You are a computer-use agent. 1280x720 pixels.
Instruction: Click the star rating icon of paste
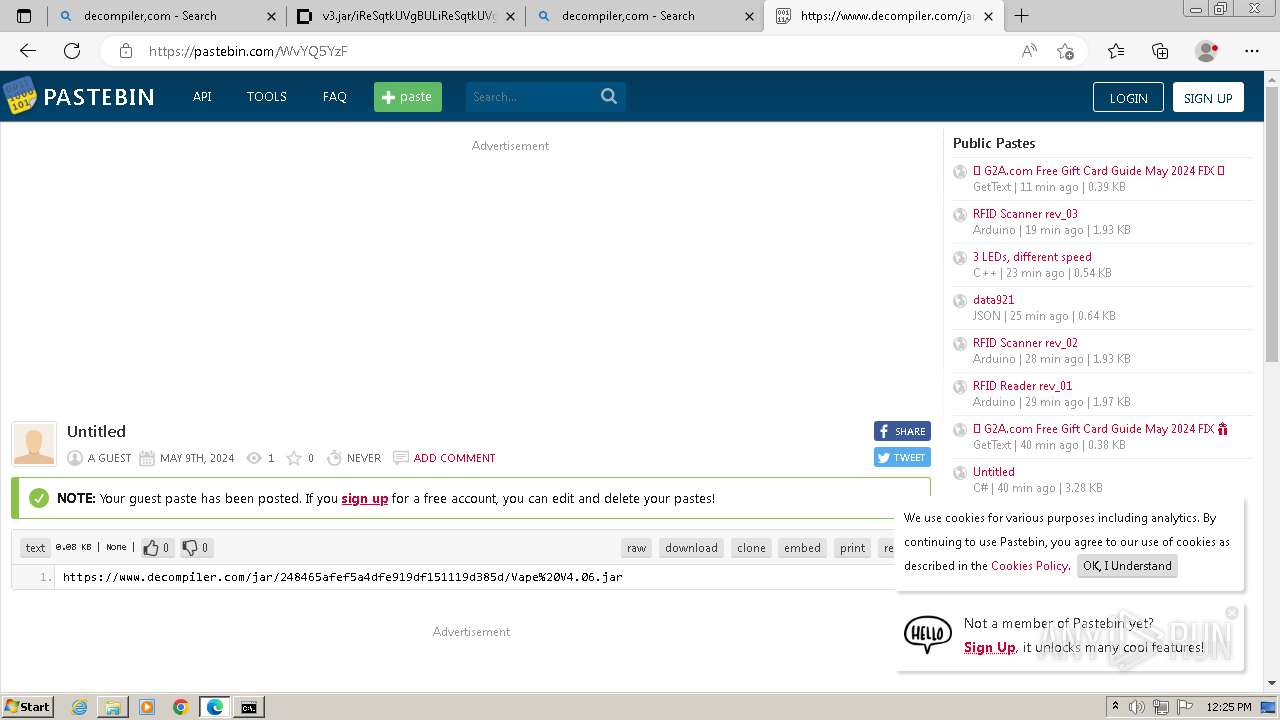294,458
